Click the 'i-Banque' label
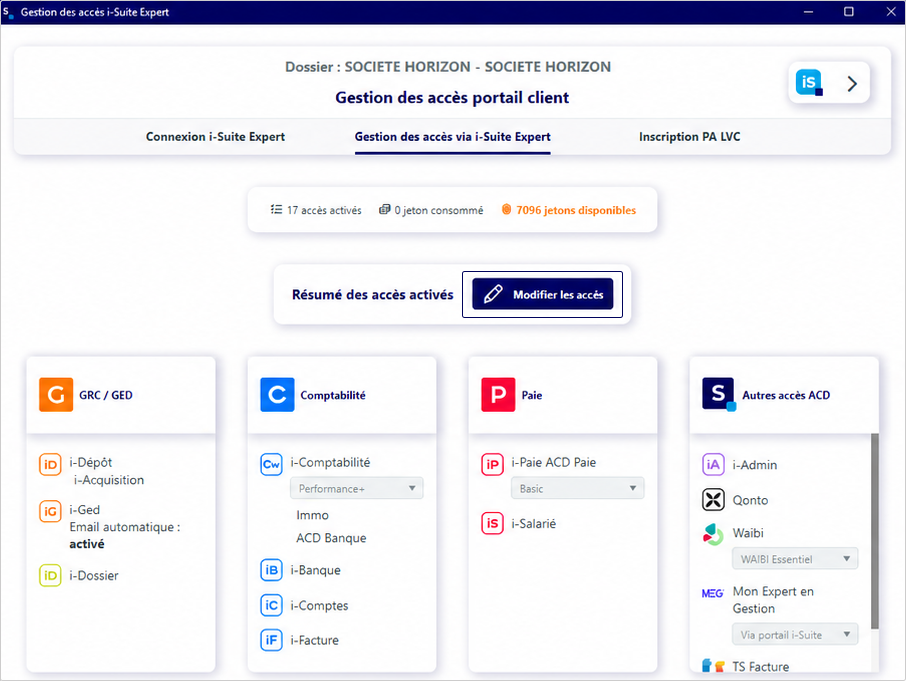The width and height of the screenshot is (906, 681). tap(315, 570)
